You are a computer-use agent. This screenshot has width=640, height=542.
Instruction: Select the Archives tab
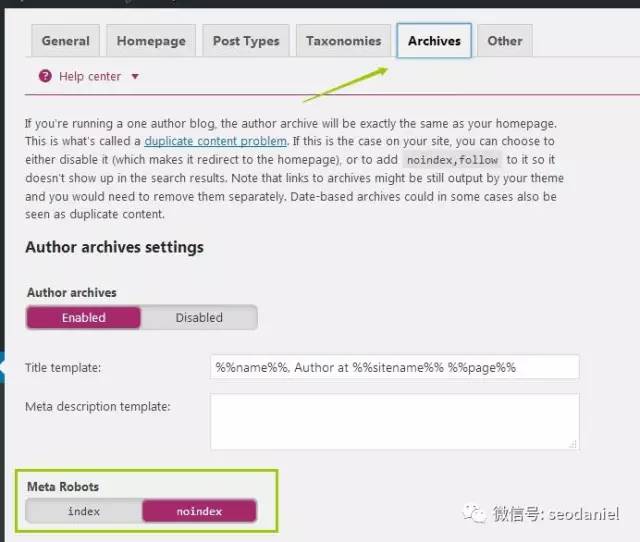coord(434,41)
